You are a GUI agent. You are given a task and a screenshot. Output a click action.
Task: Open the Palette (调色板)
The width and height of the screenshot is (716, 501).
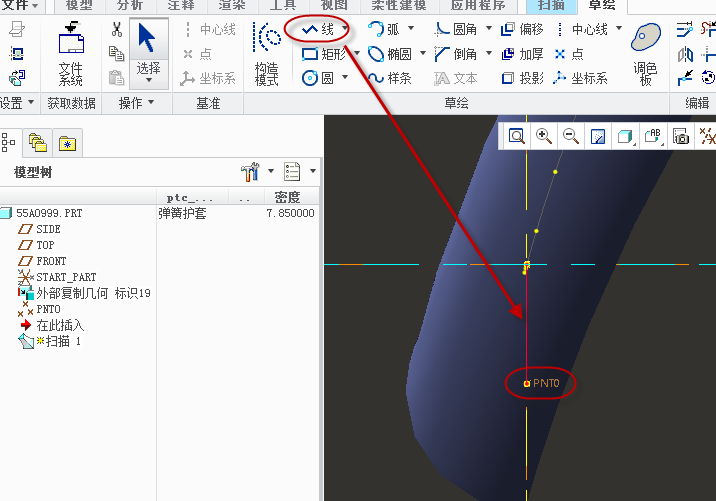pyautogui.click(x=646, y=54)
